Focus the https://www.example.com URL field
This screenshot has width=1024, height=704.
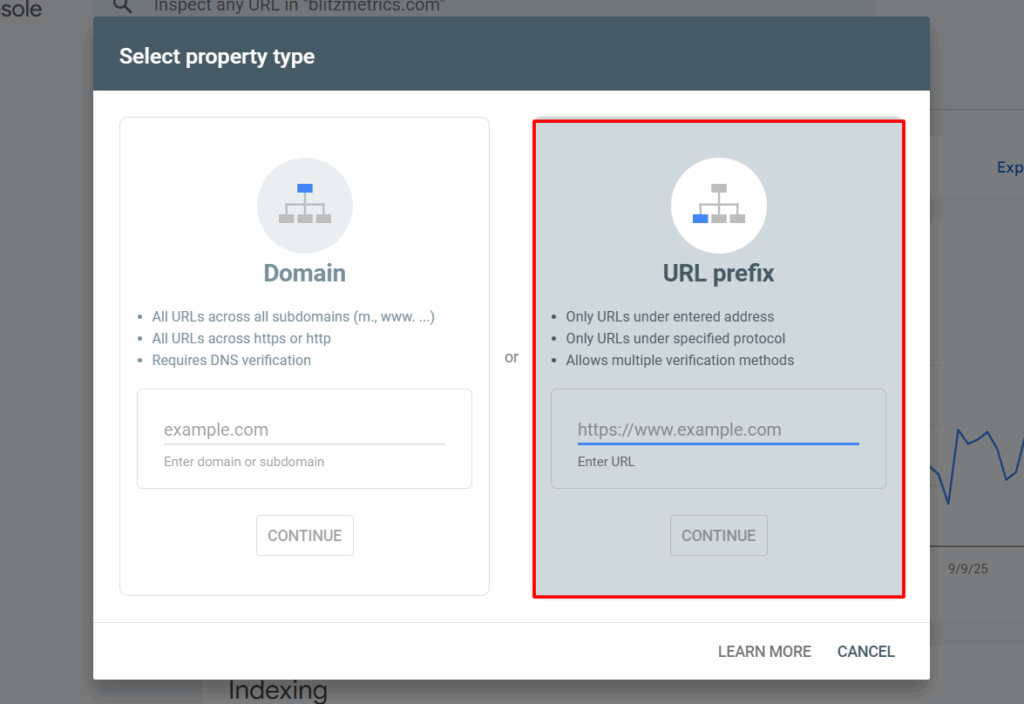click(718, 429)
